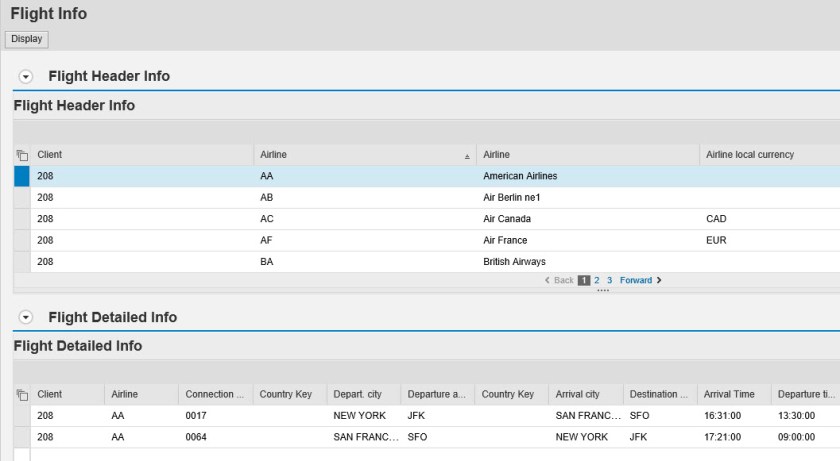
Task: Click Connection column header in detail table
Action: point(215,395)
